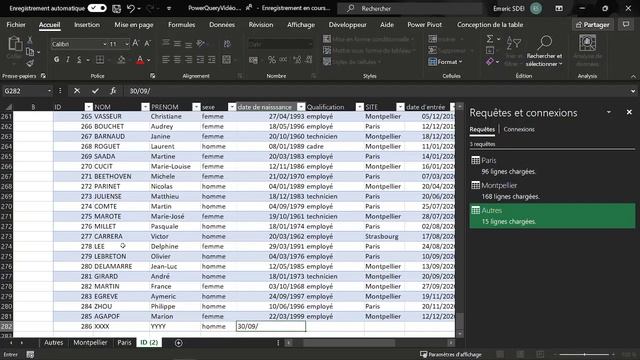The height and width of the screenshot is (360, 640).
Task: Switch to the Autres sheet tab
Action: tap(53, 342)
